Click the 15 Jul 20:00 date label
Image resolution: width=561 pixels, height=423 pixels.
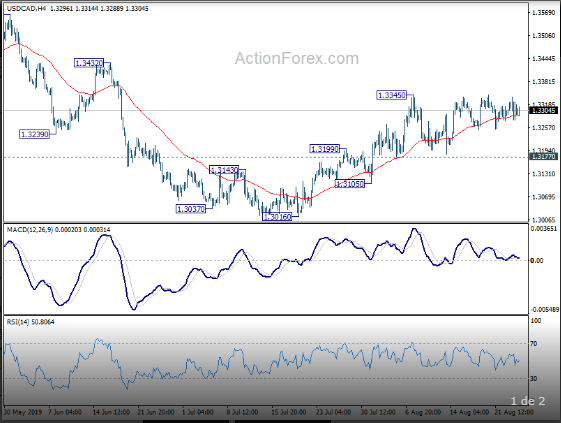pyautogui.click(x=288, y=412)
